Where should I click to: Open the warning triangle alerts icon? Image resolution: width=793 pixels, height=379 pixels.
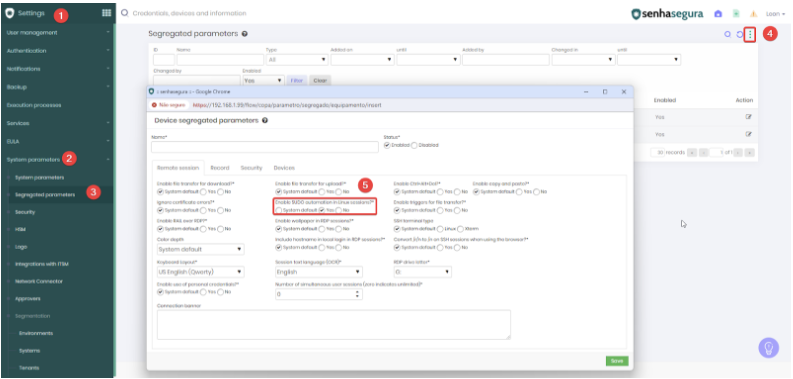coord(754,14)
